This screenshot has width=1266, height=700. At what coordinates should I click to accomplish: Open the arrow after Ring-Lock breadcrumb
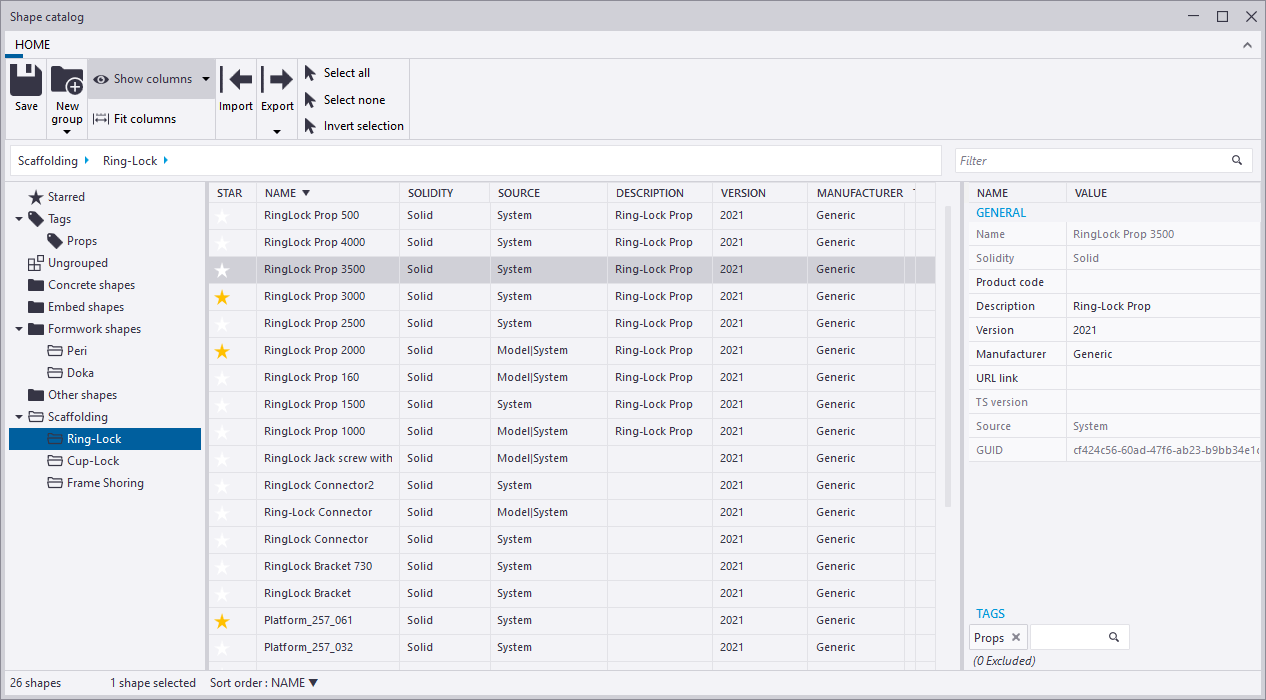166,160
